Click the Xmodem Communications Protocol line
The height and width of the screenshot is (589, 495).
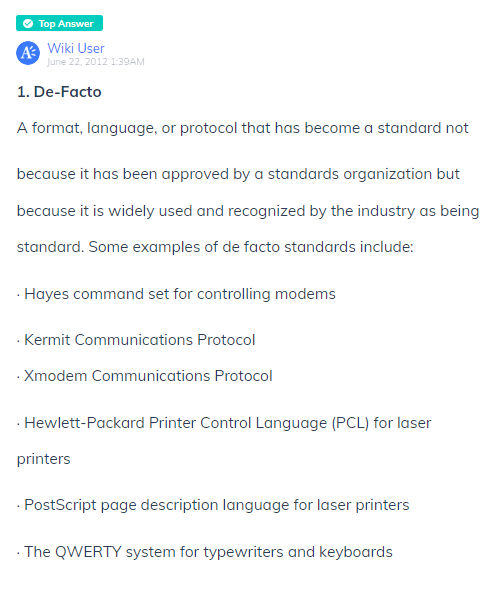[x=145, y=376]
